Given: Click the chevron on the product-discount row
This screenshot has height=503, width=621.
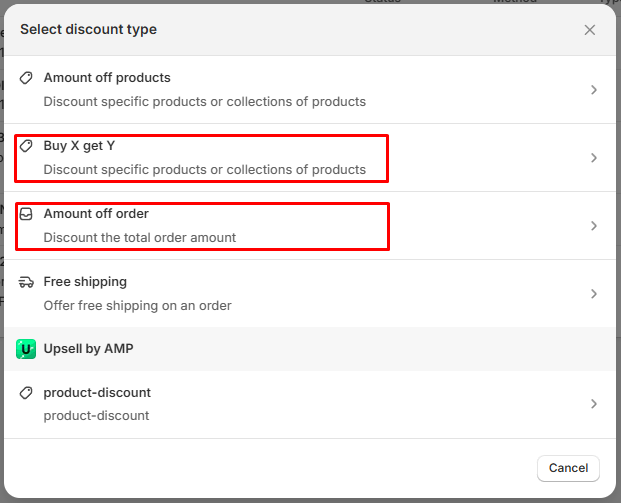Looking at the screenshot, I should [593, 404].
